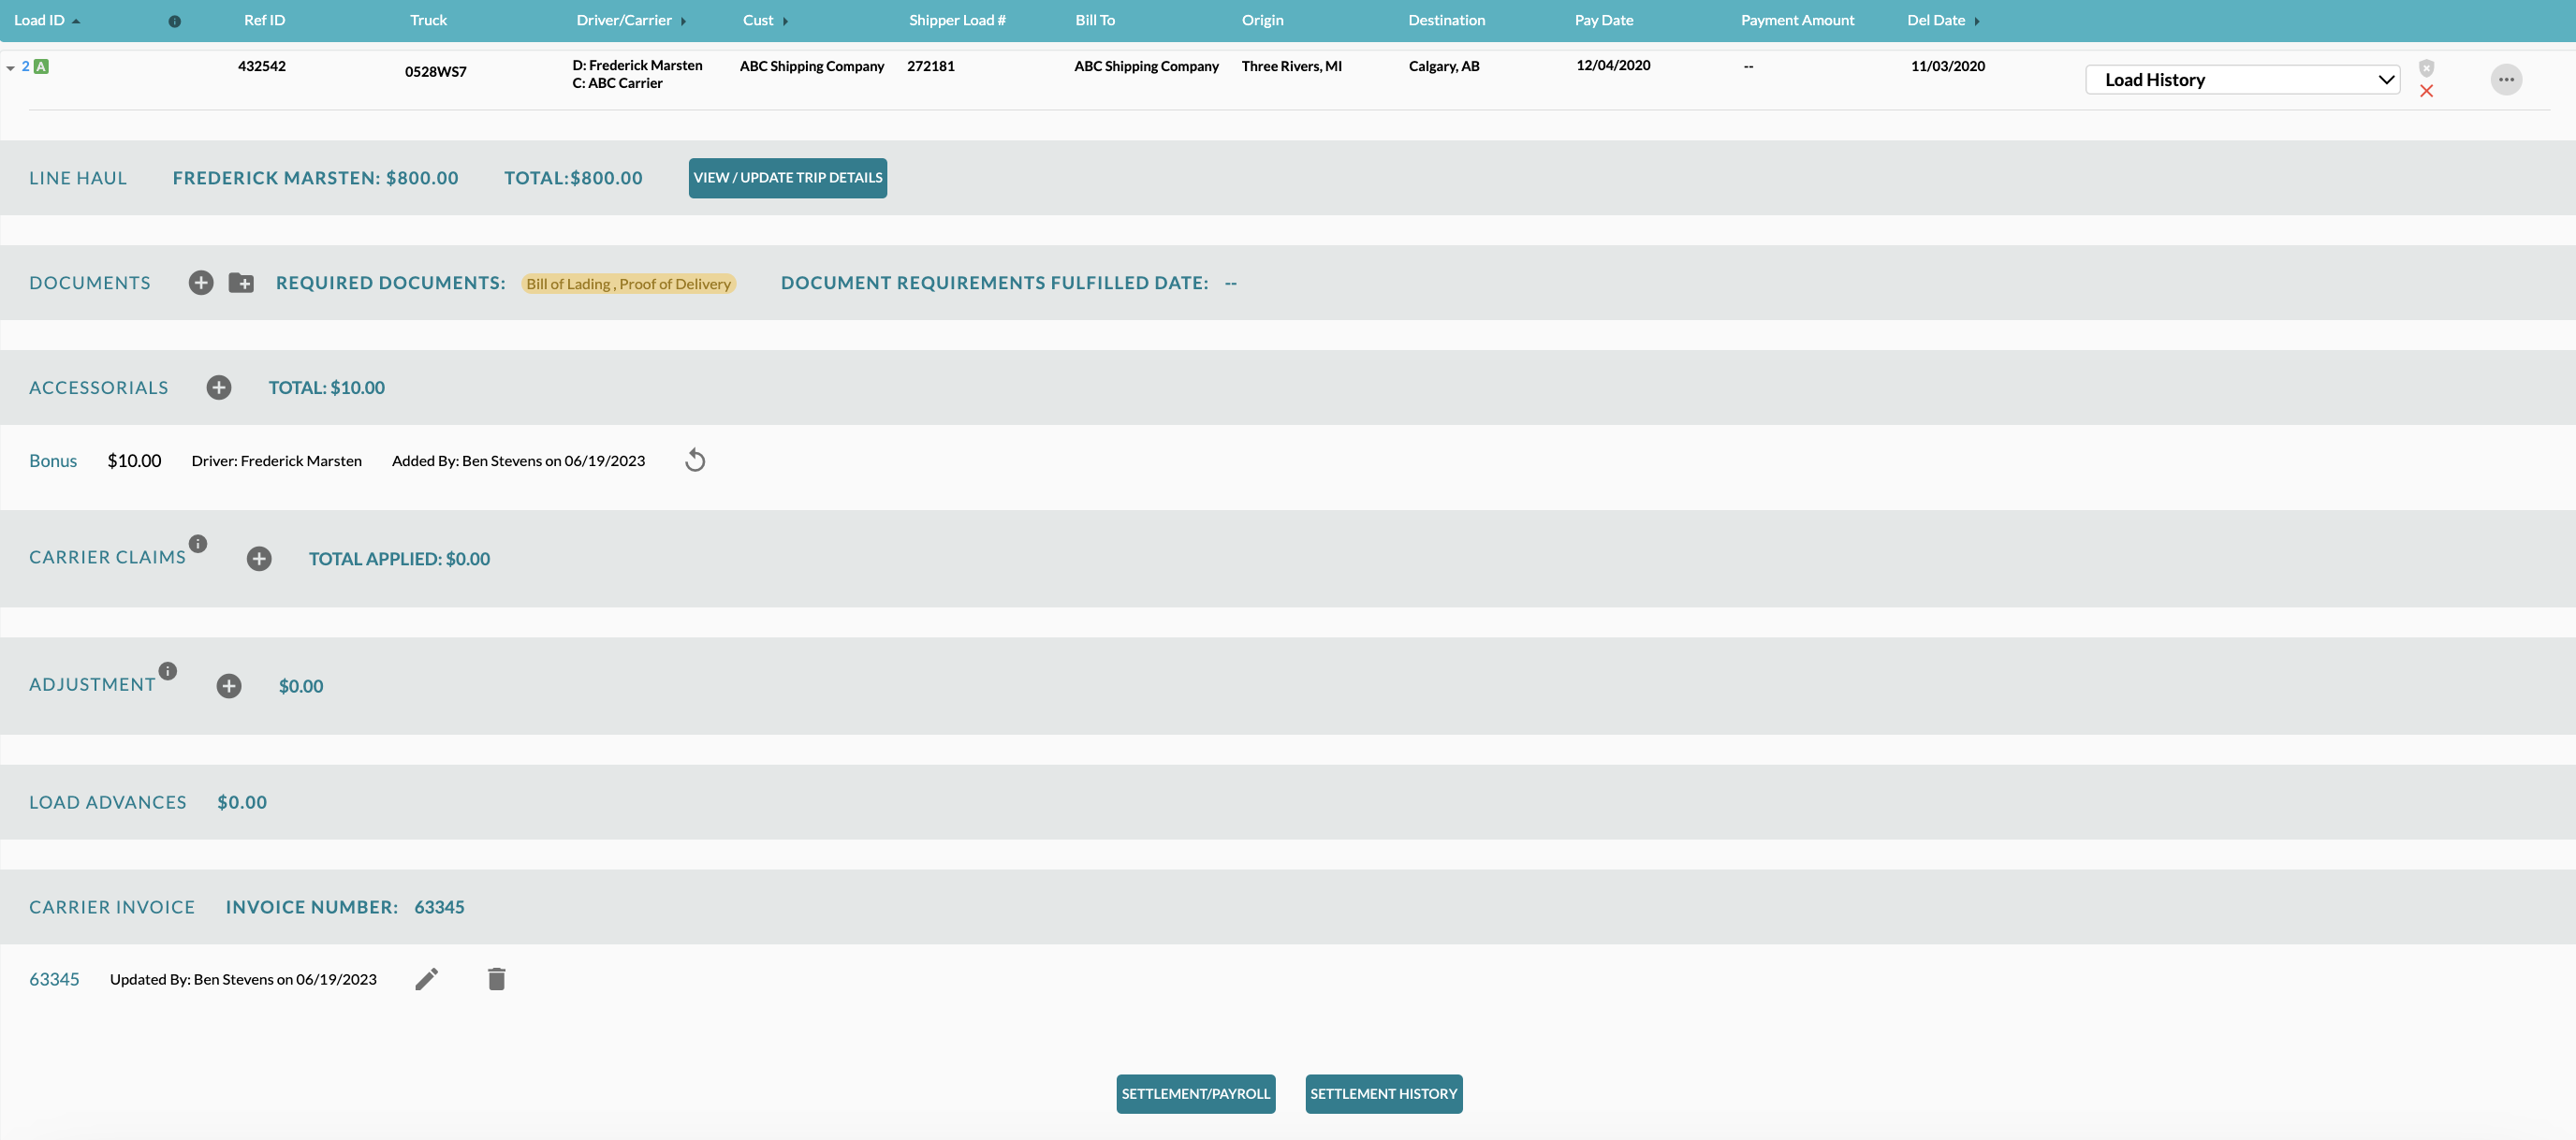
Task: Click the Shipper Load # column header
Action: (957, 20)
